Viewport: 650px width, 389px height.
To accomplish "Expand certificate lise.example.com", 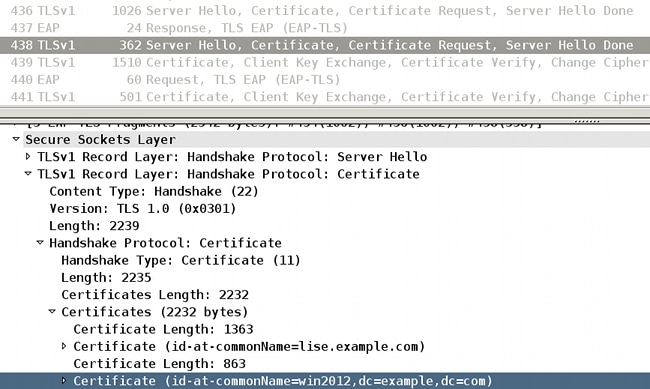I will coord(64,345).
